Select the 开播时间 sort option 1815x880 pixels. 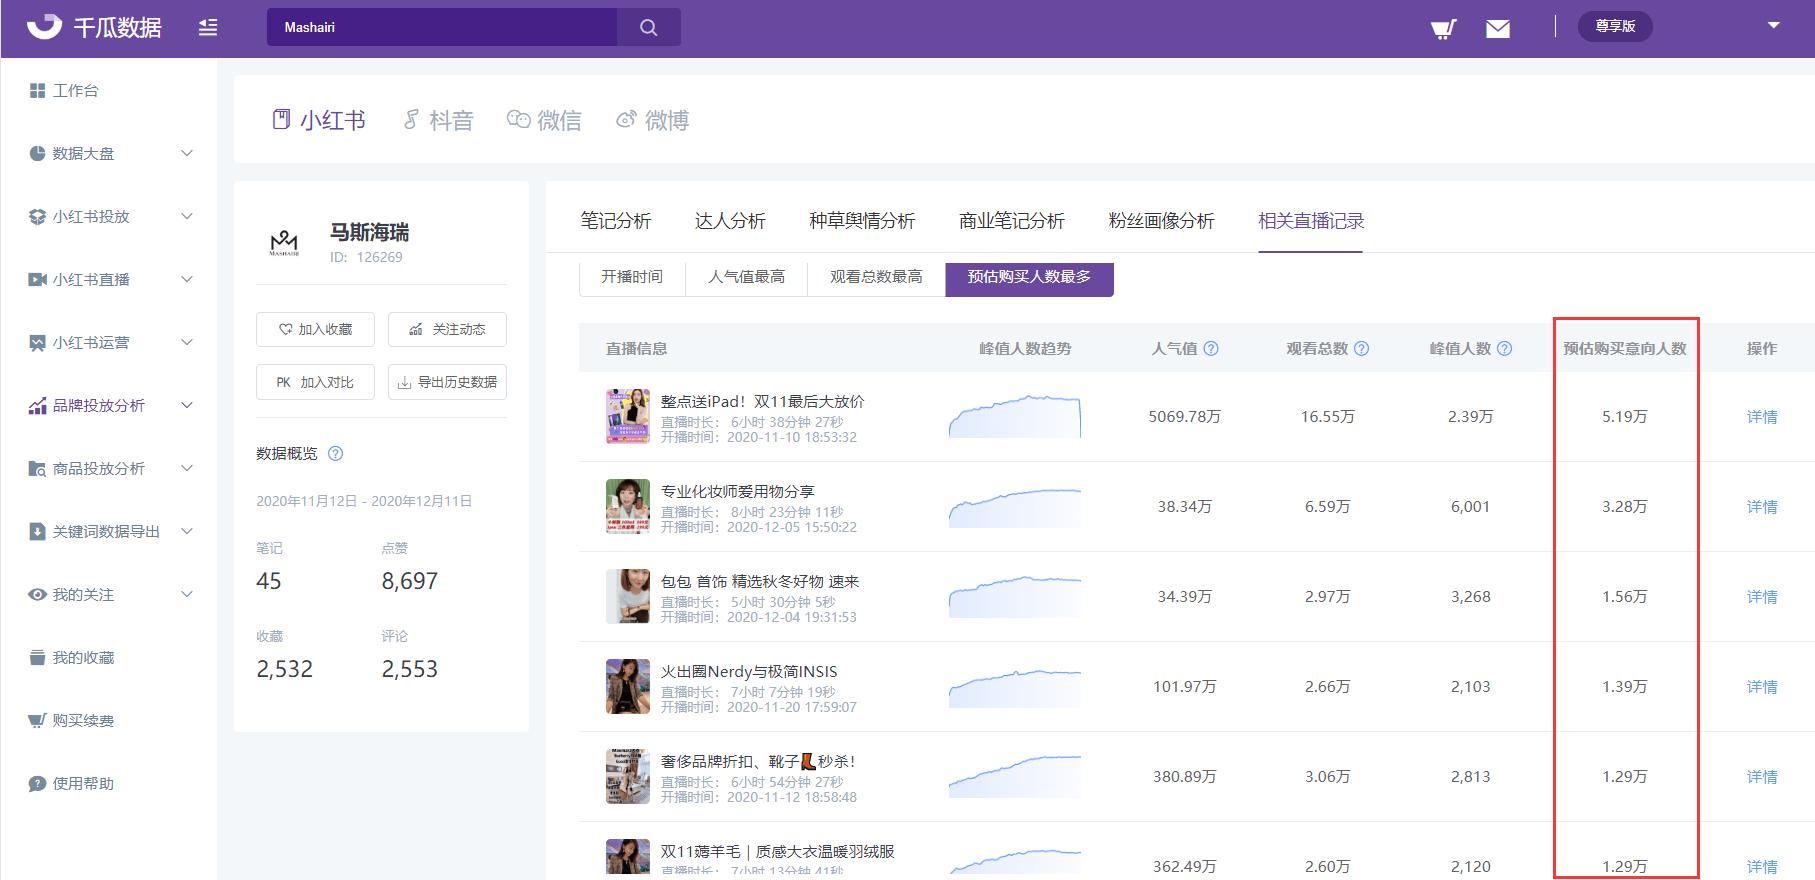[x=632, y=277]
